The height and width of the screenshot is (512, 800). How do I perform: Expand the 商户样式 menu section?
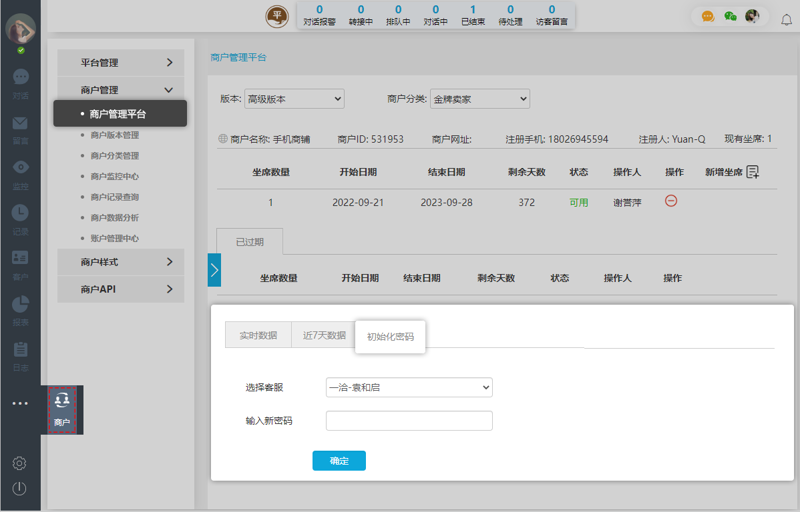coord(121,262)
